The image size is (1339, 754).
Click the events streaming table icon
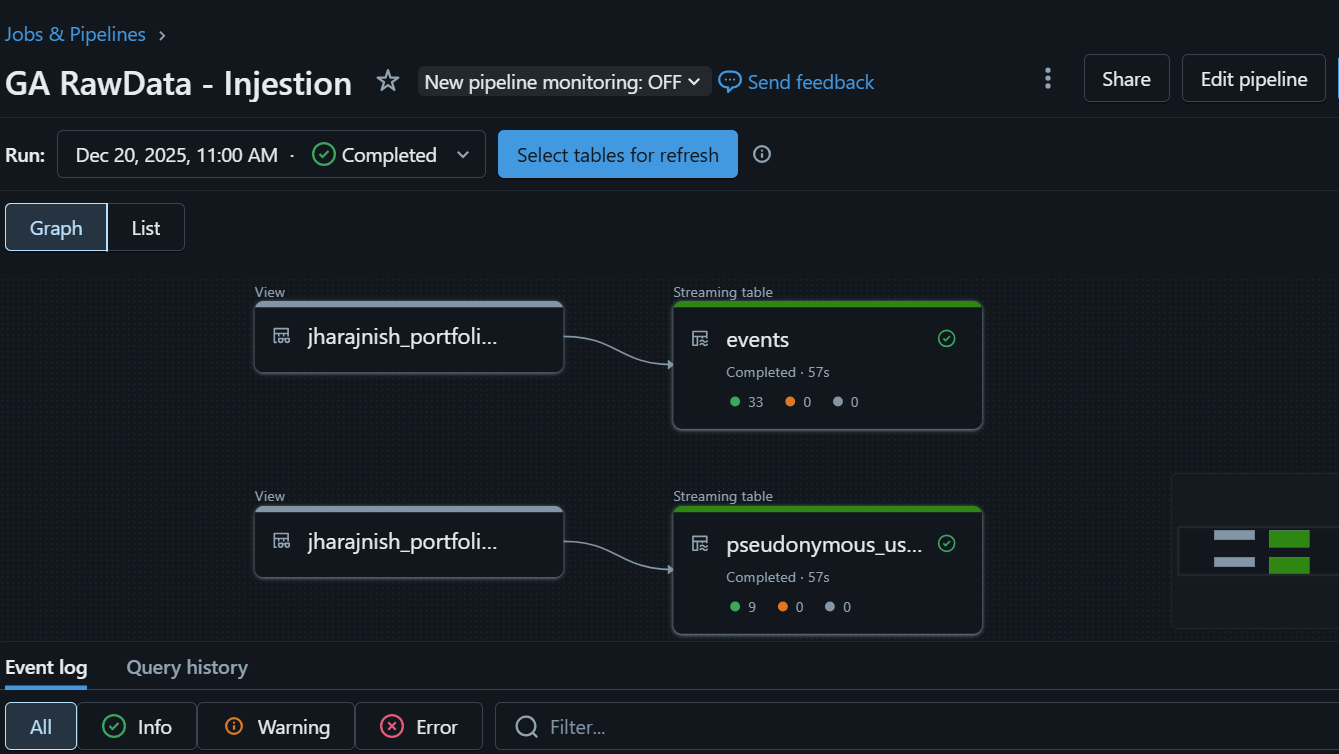pyautogui.click(x=700, y=339)
